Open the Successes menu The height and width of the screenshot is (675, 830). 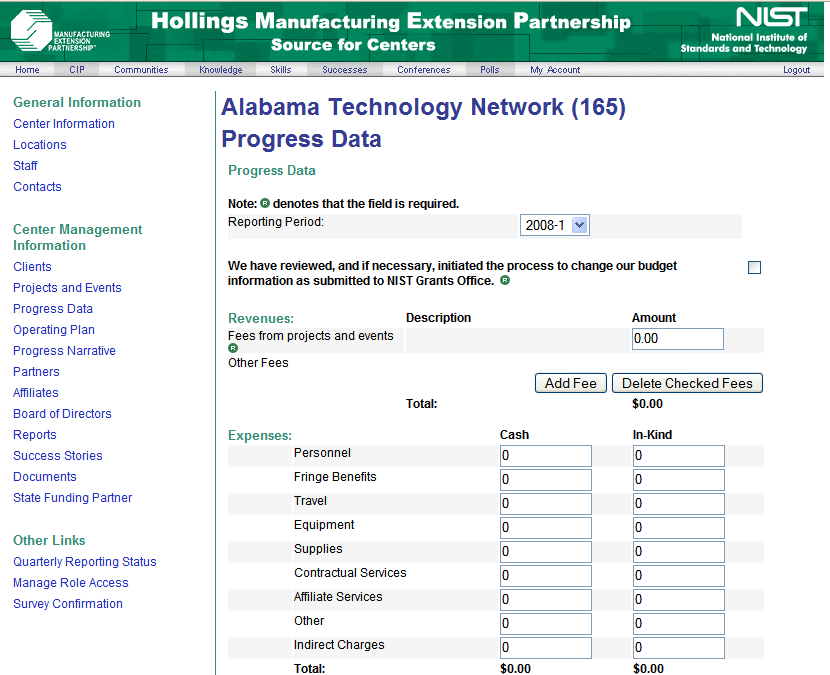pos(345,69)
